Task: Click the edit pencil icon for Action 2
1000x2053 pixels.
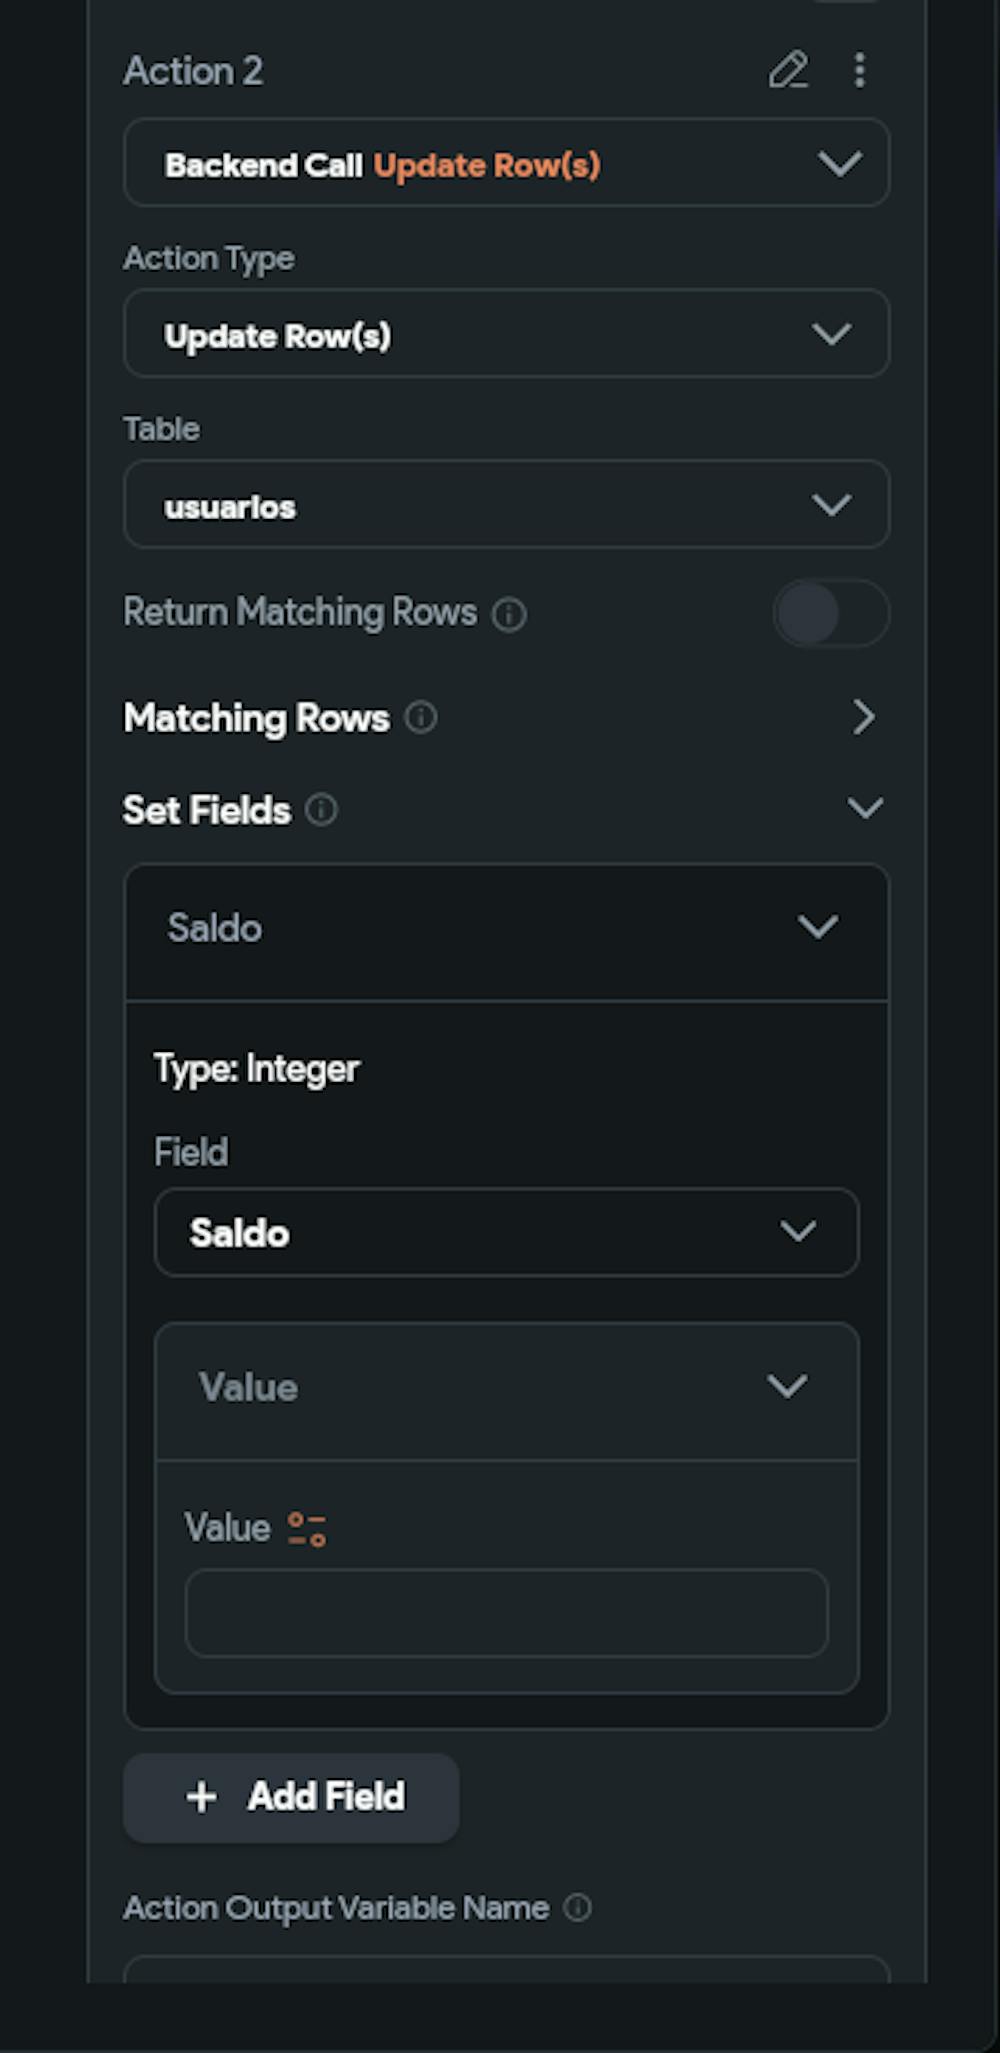Action: tap(788, 71)
